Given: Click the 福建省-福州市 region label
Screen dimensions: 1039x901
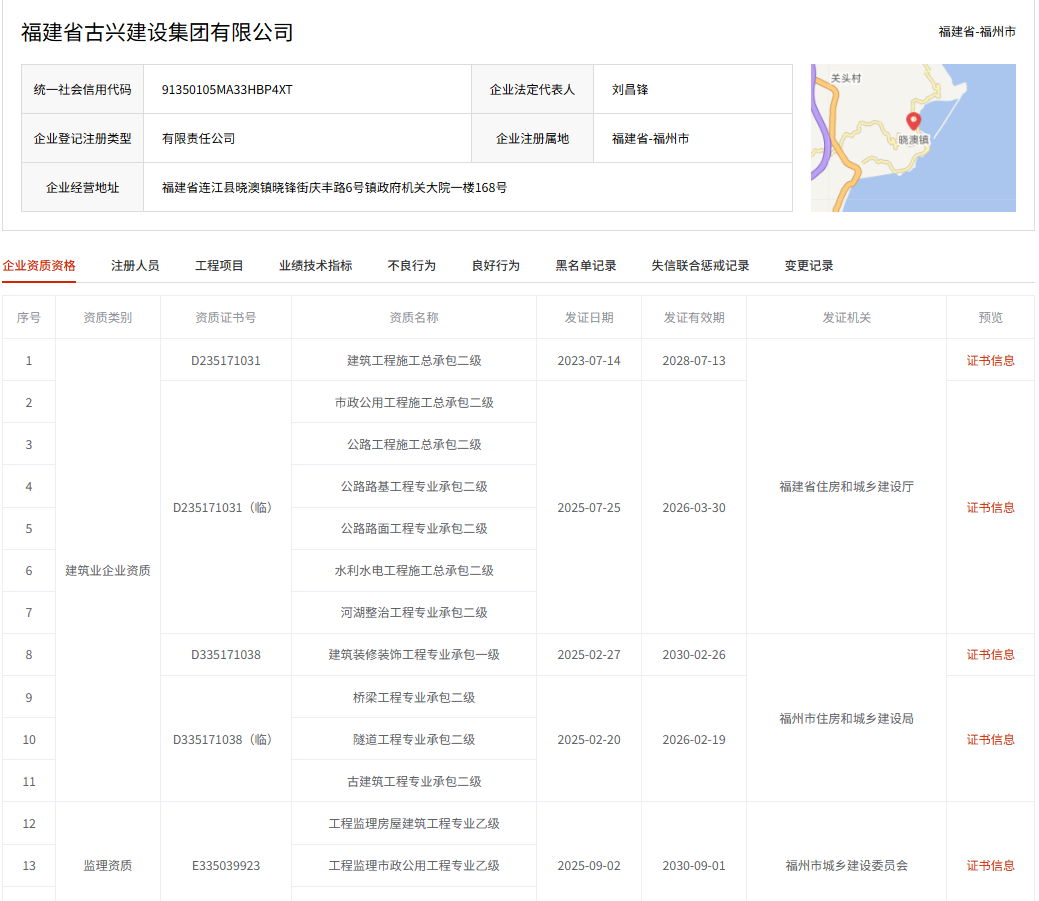Looking at the screenshot, I should point(977,32).
